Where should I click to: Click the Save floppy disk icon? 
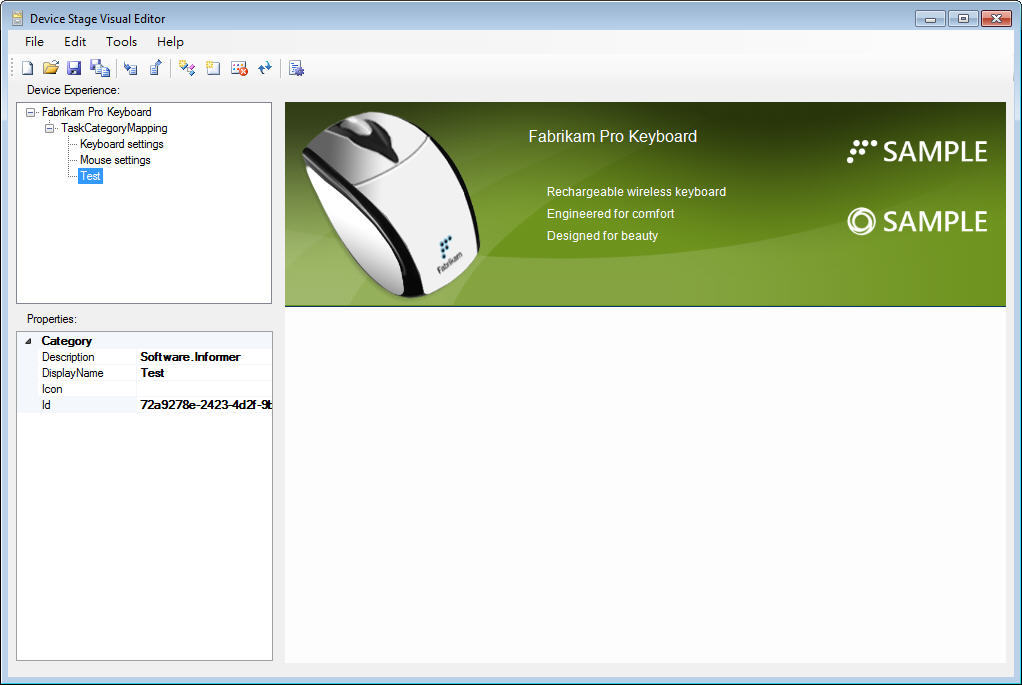coord(74,68)
